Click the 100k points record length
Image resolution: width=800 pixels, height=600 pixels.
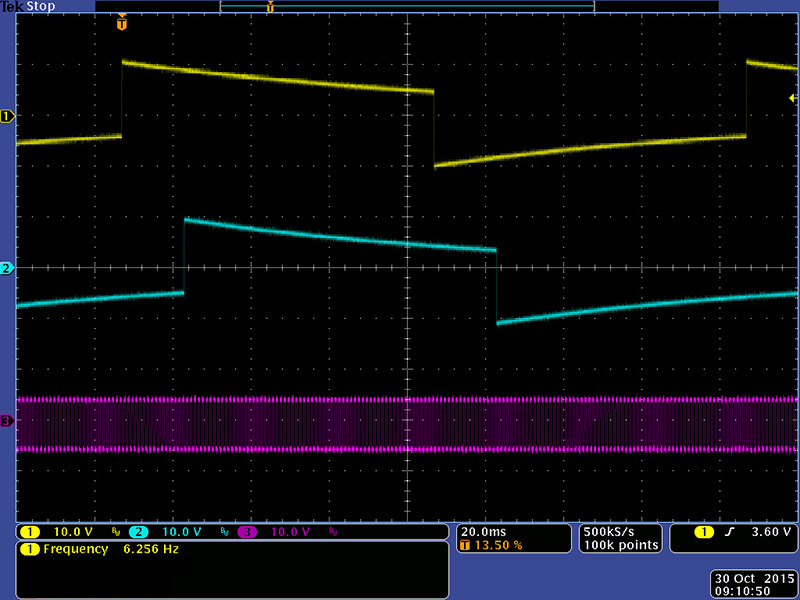[621, 545]
